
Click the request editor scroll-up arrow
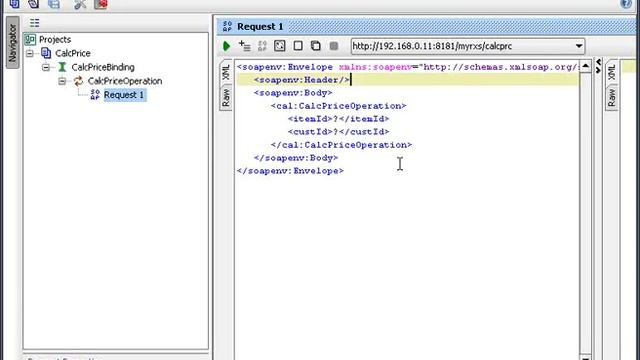585,66
